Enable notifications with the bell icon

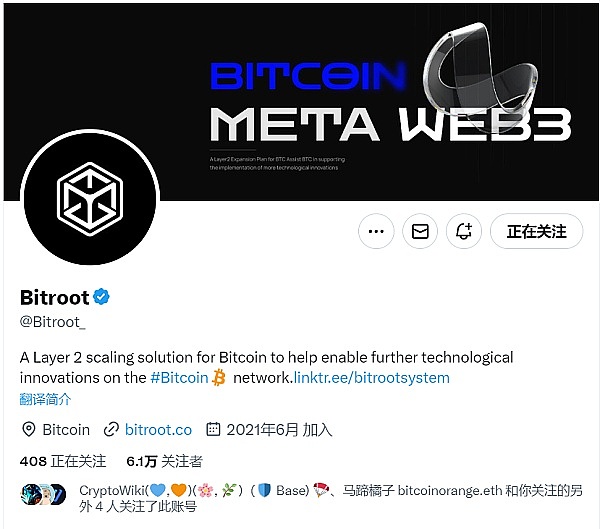point(464,231)
